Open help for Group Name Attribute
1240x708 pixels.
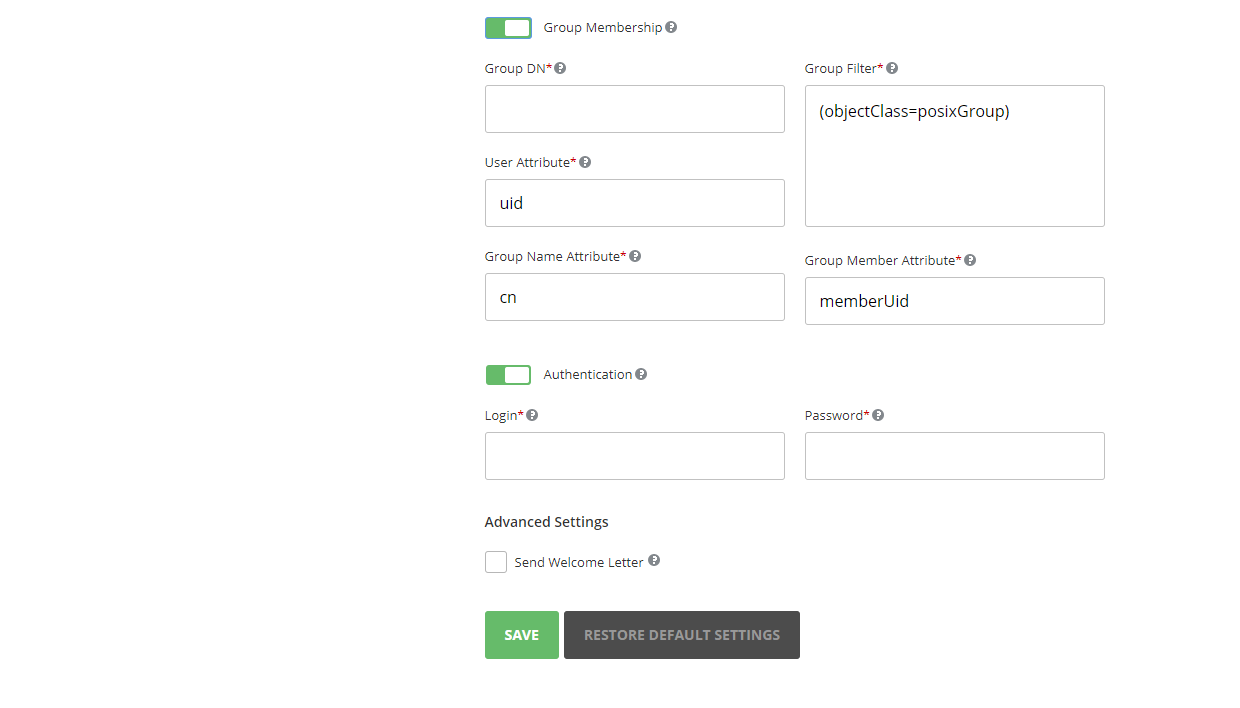pyautogui.click(x=635, y=255)
